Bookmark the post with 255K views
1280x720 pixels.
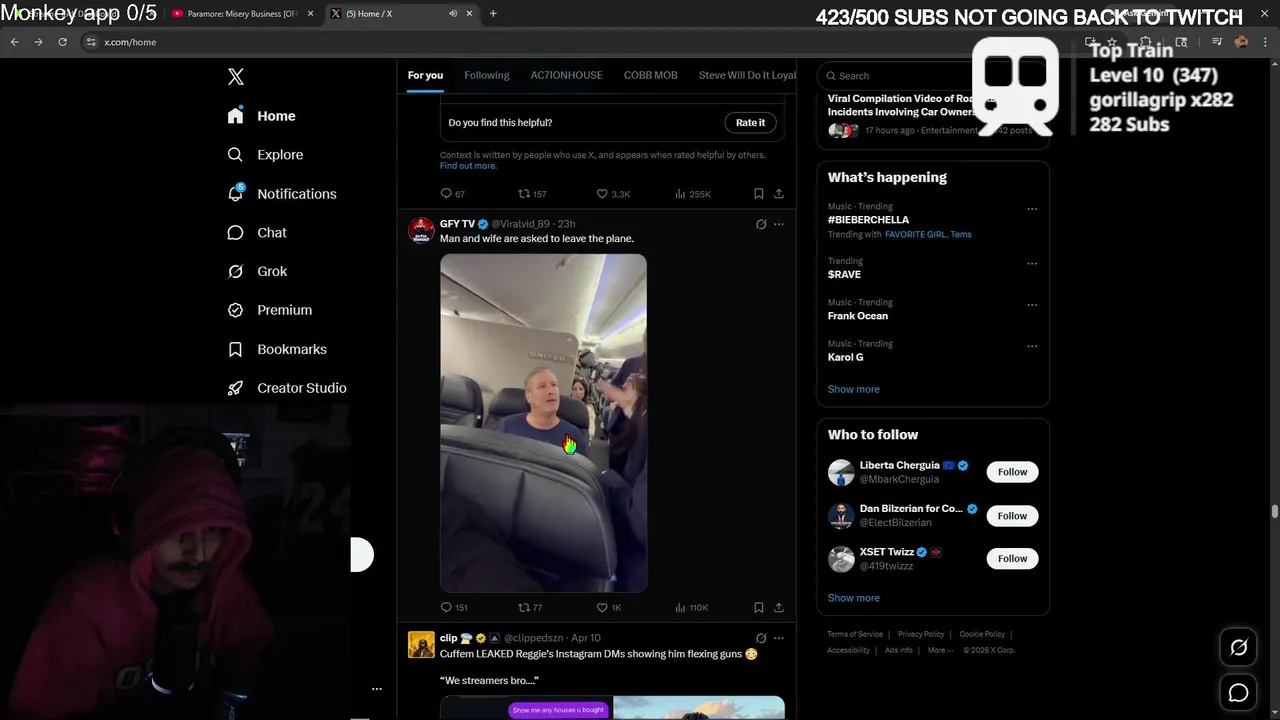pos(759,194)
